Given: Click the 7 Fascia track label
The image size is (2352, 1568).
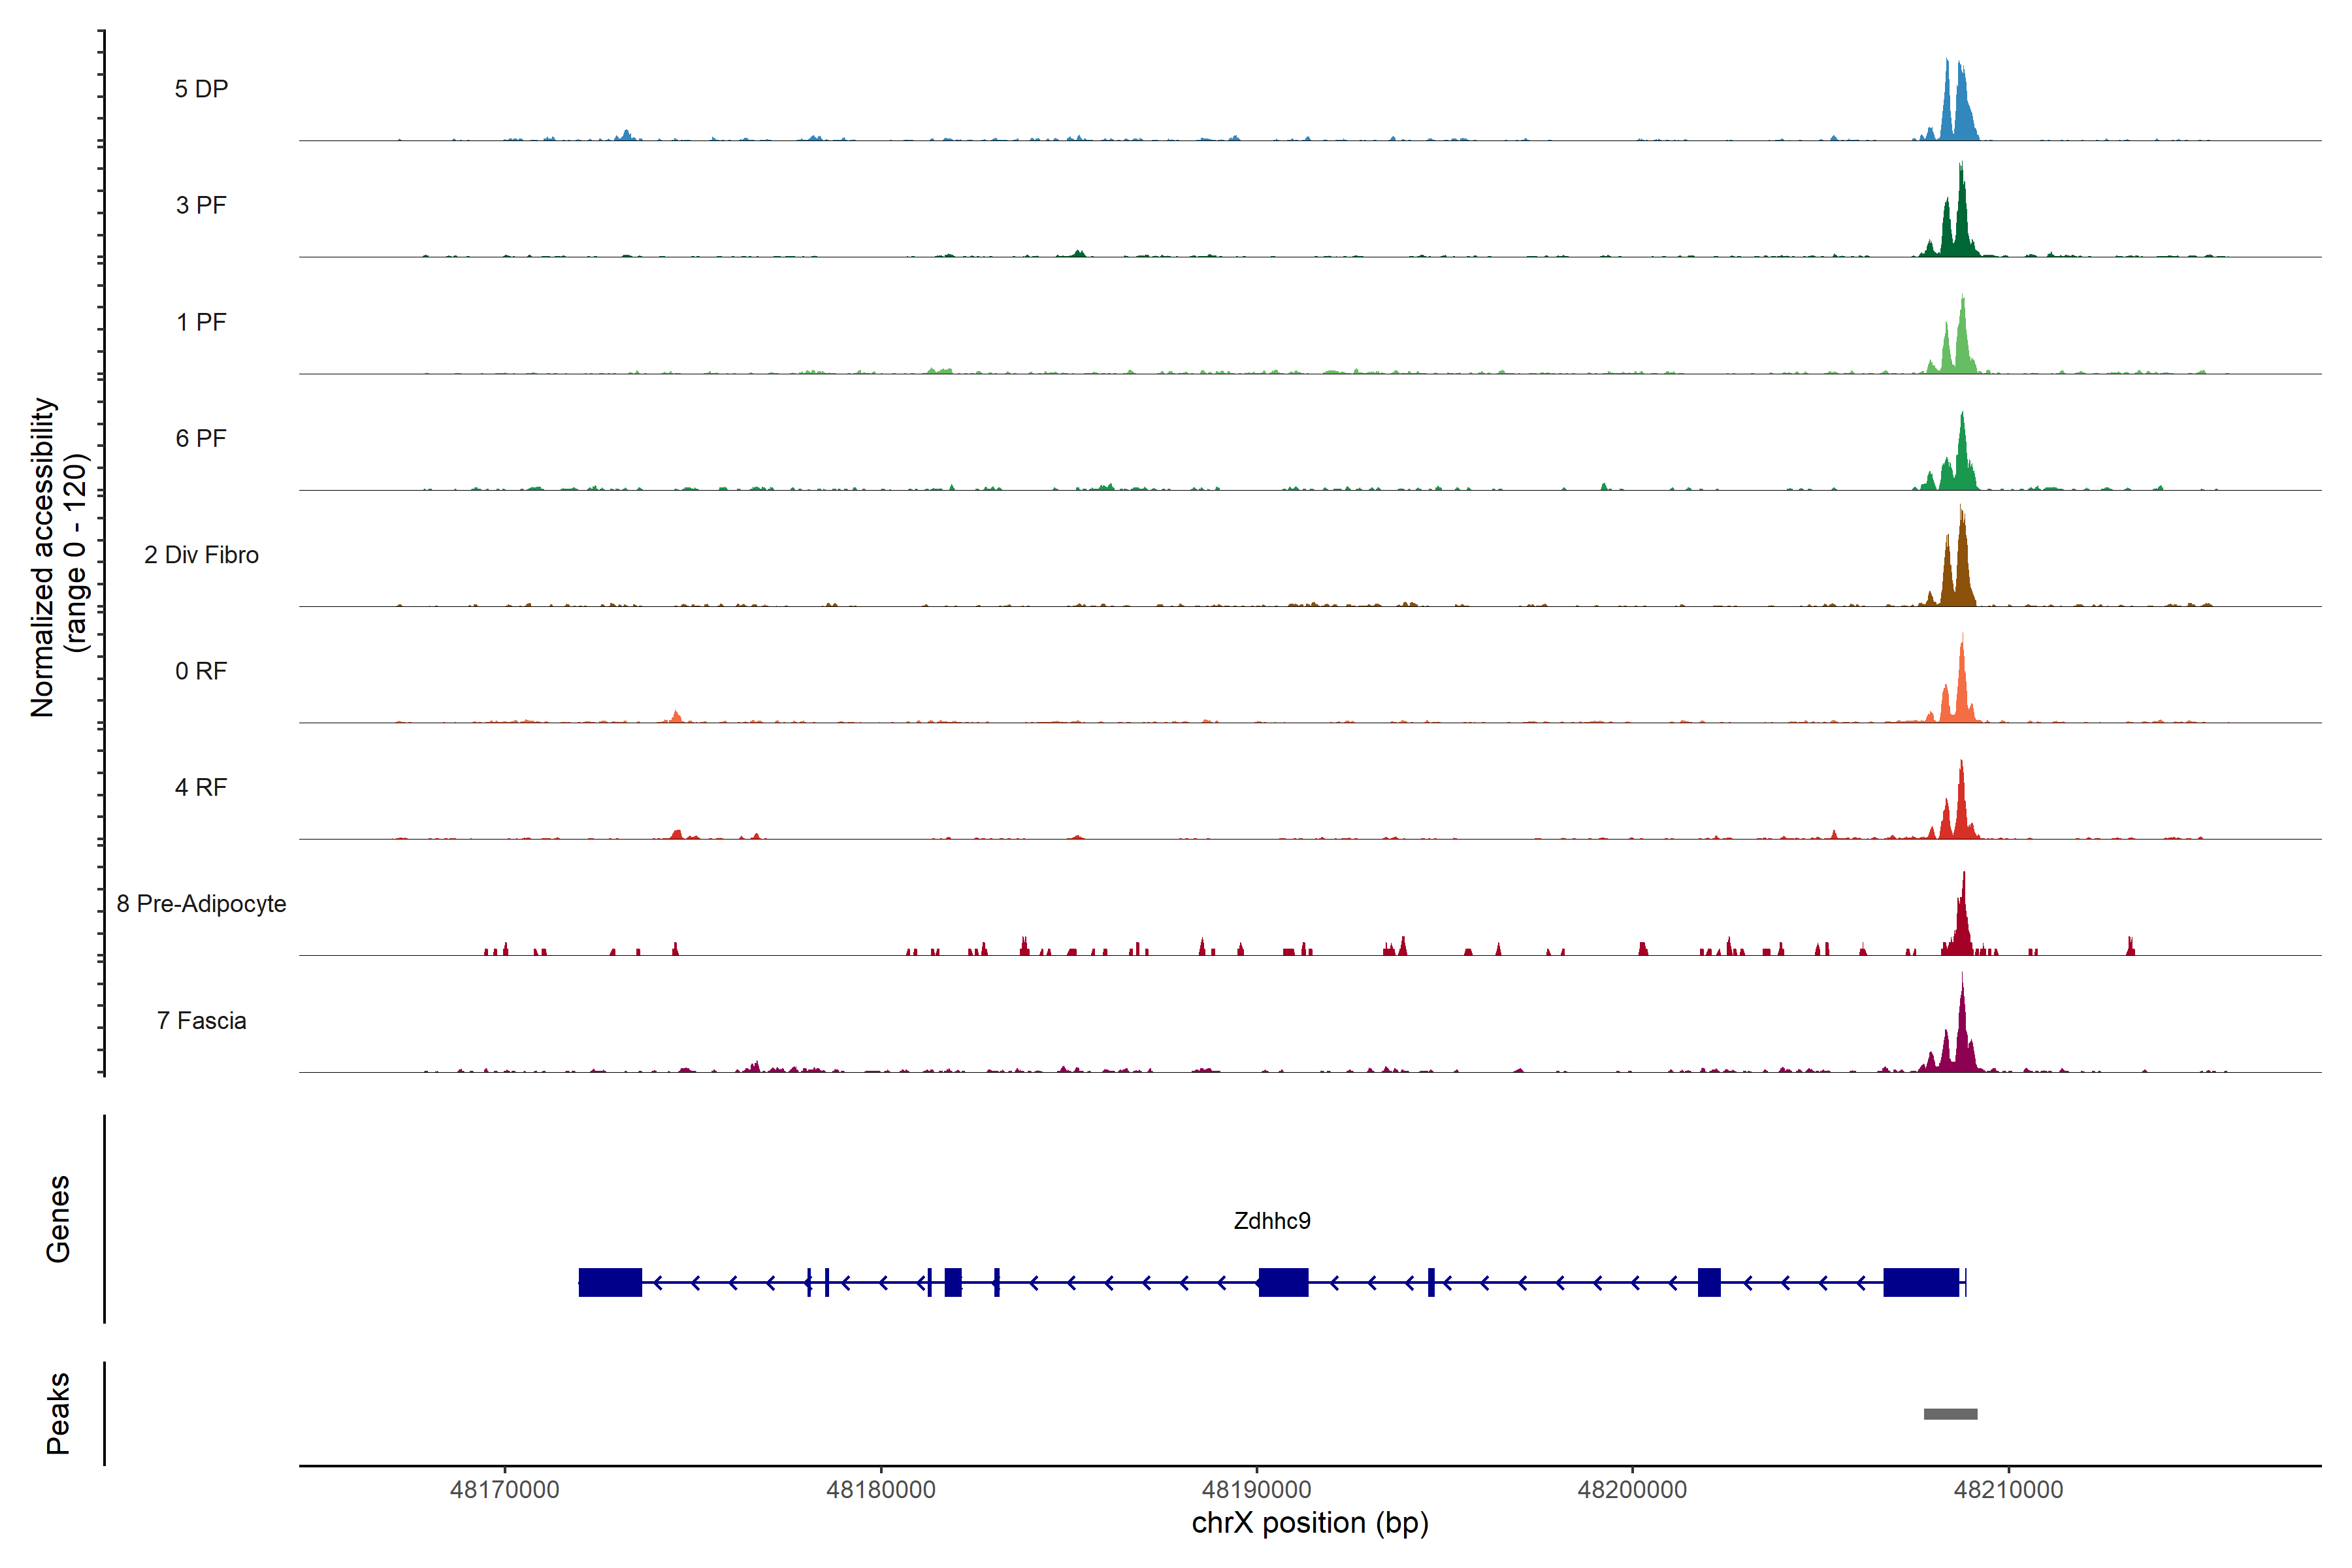Looking at the screenshot, I should pos(201,1020).
